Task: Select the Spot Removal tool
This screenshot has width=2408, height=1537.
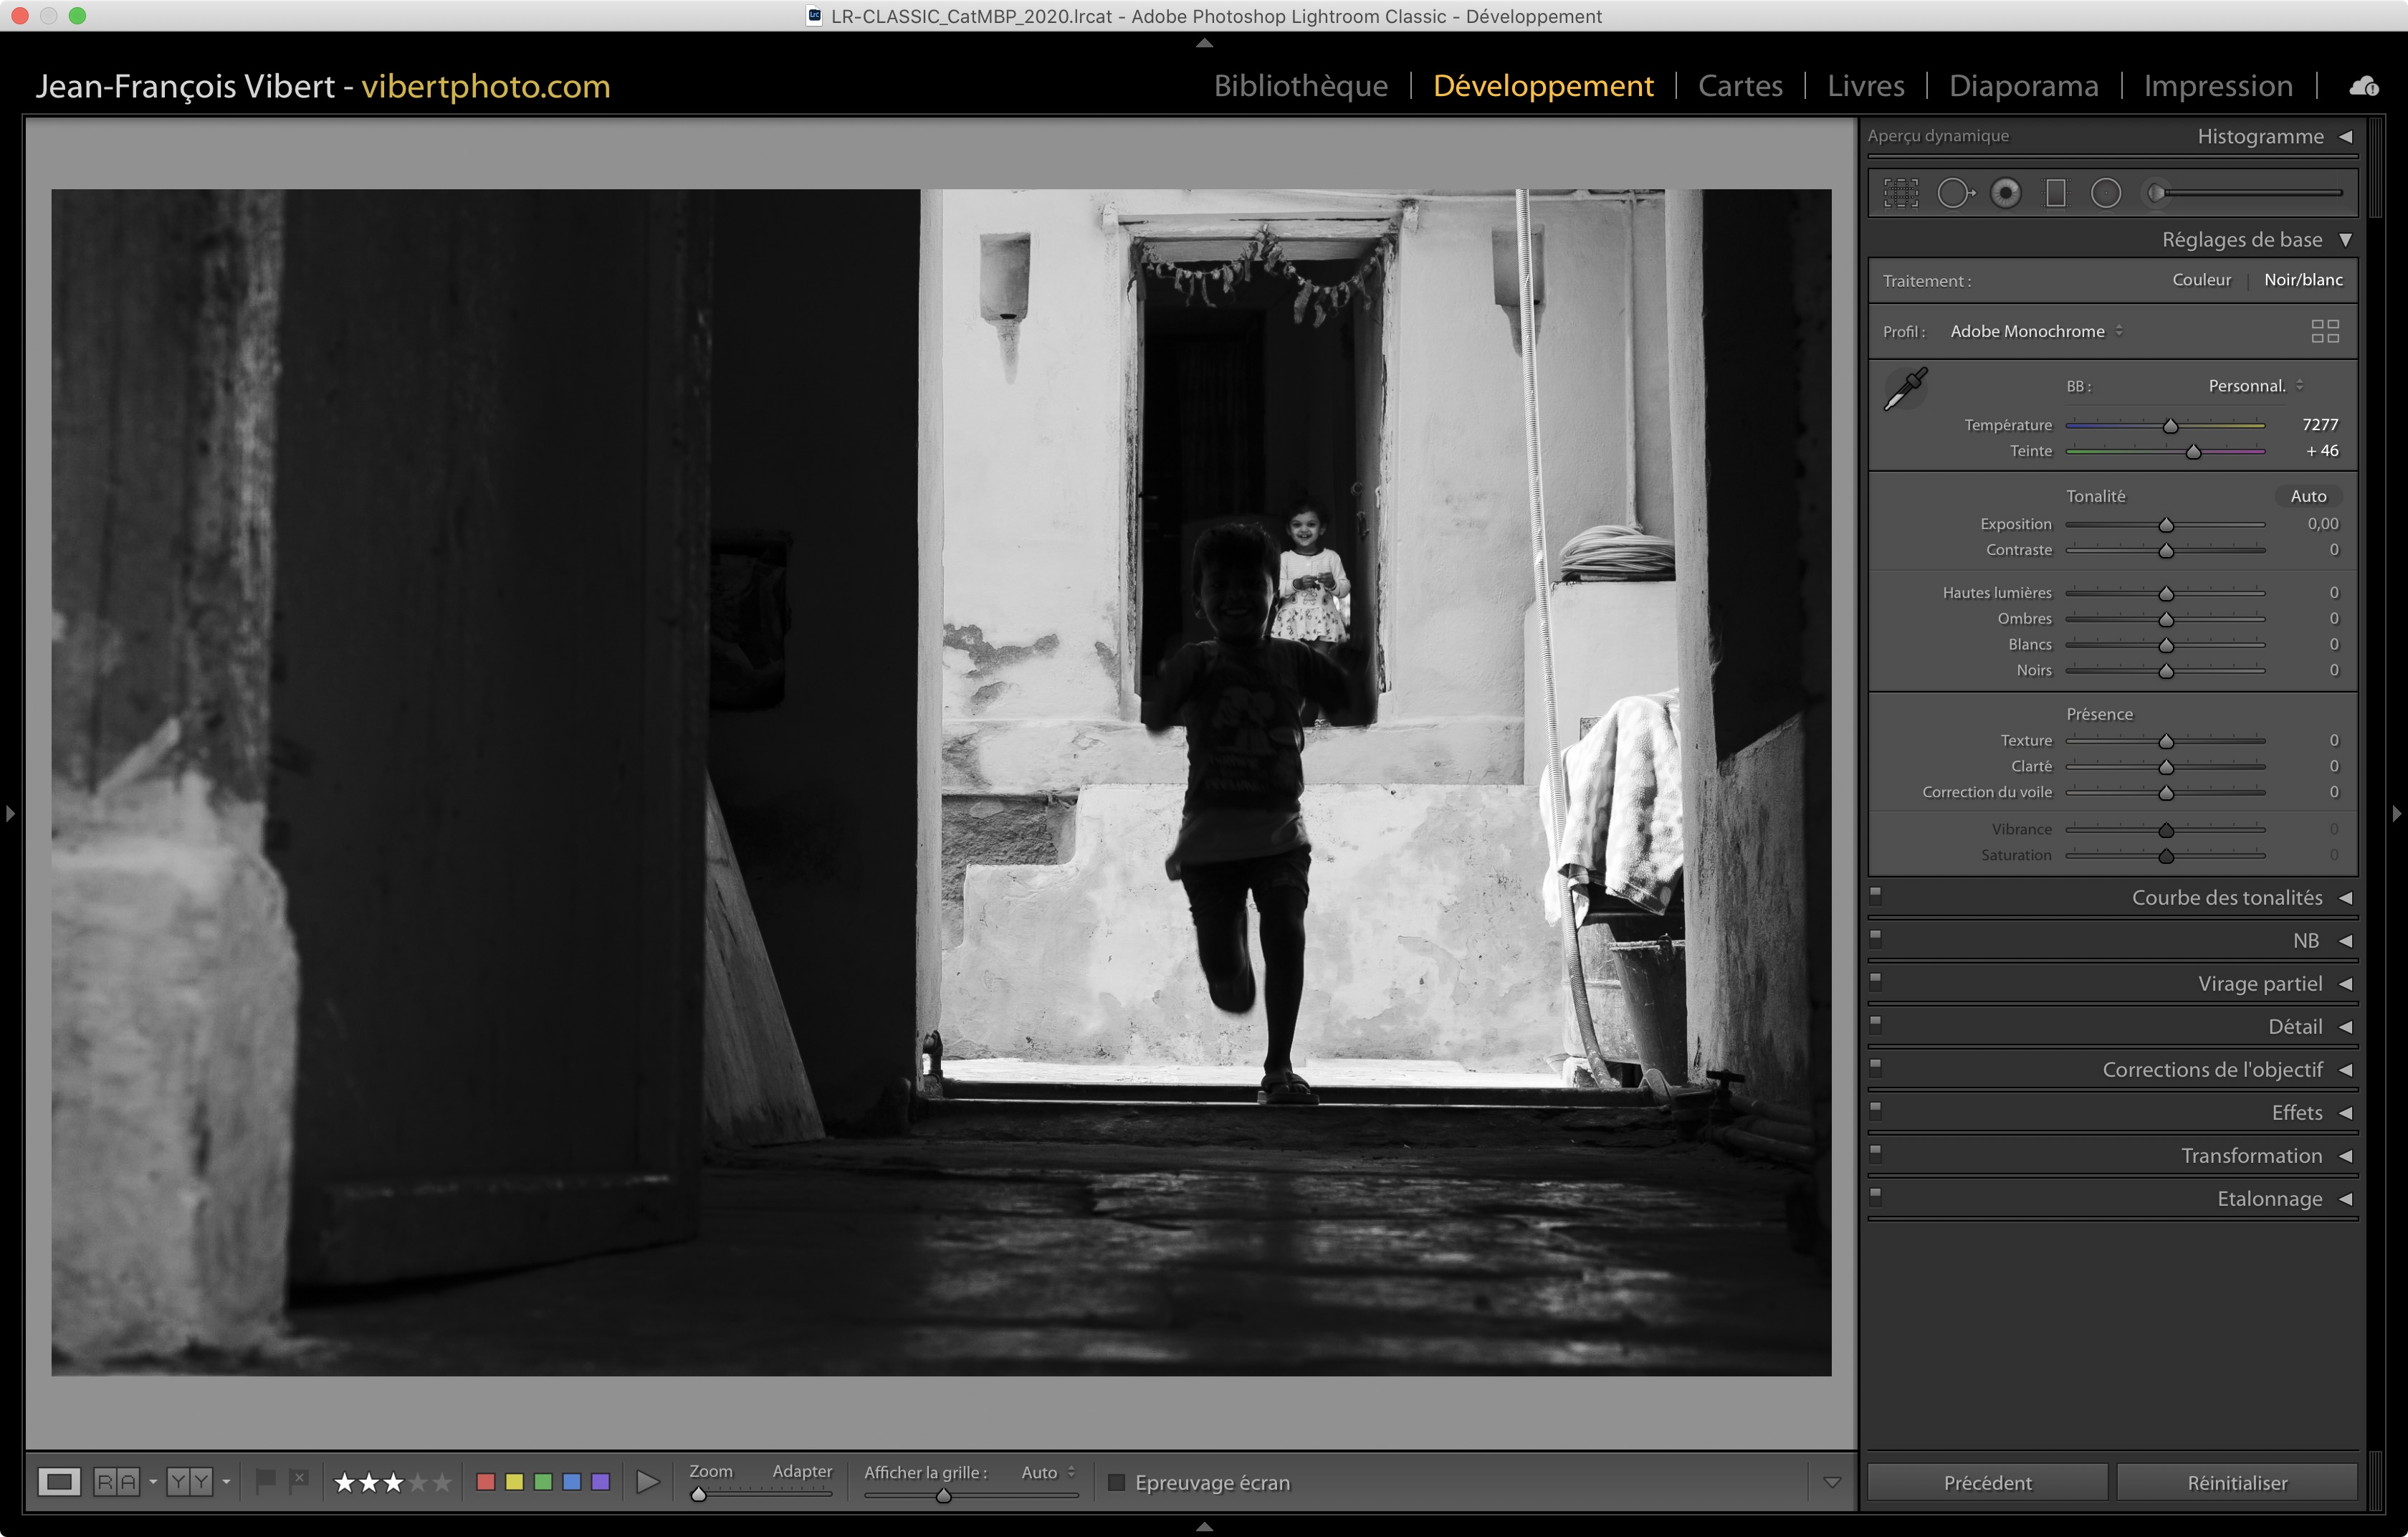Action: coord(1954,193)
